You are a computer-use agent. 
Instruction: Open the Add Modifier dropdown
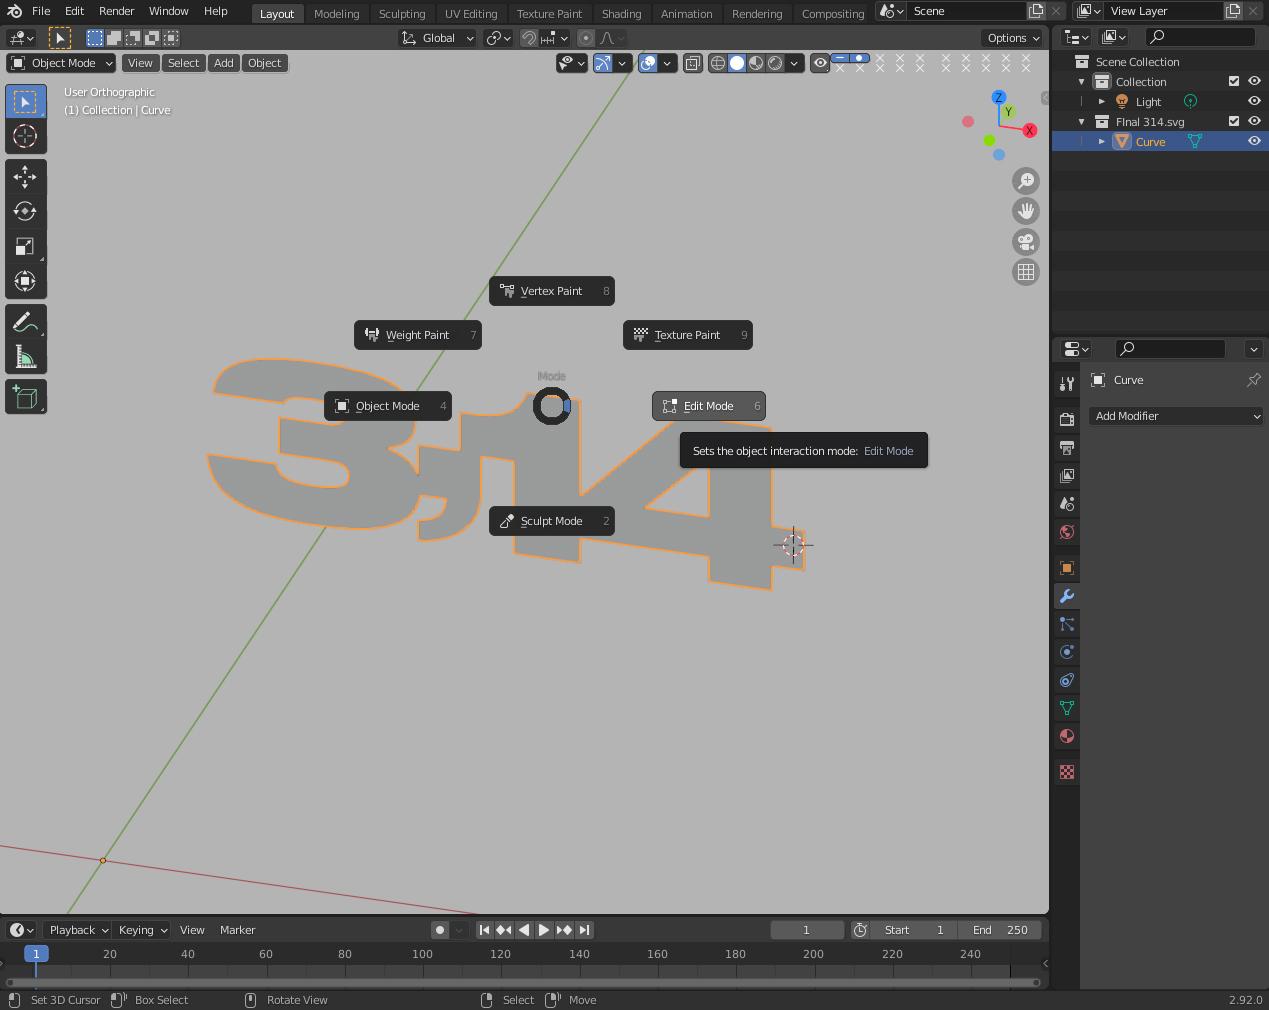point(1175,416)
